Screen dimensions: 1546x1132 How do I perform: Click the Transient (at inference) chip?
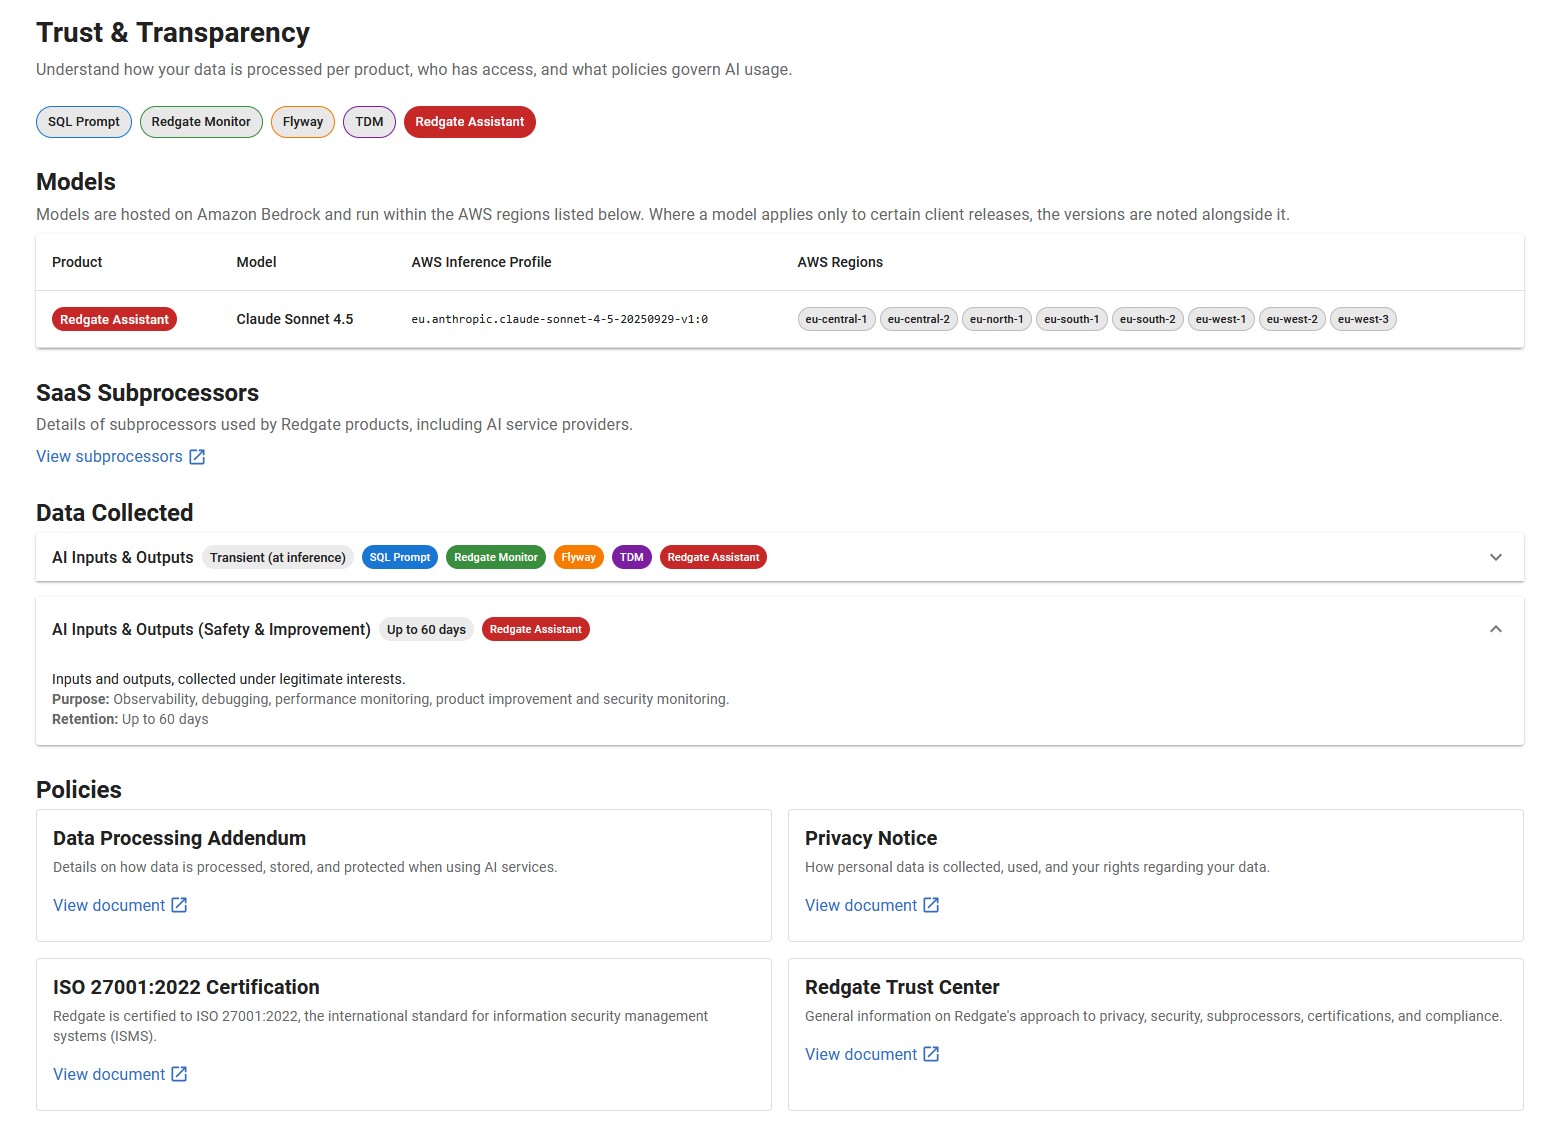click(x=278, y=558)
